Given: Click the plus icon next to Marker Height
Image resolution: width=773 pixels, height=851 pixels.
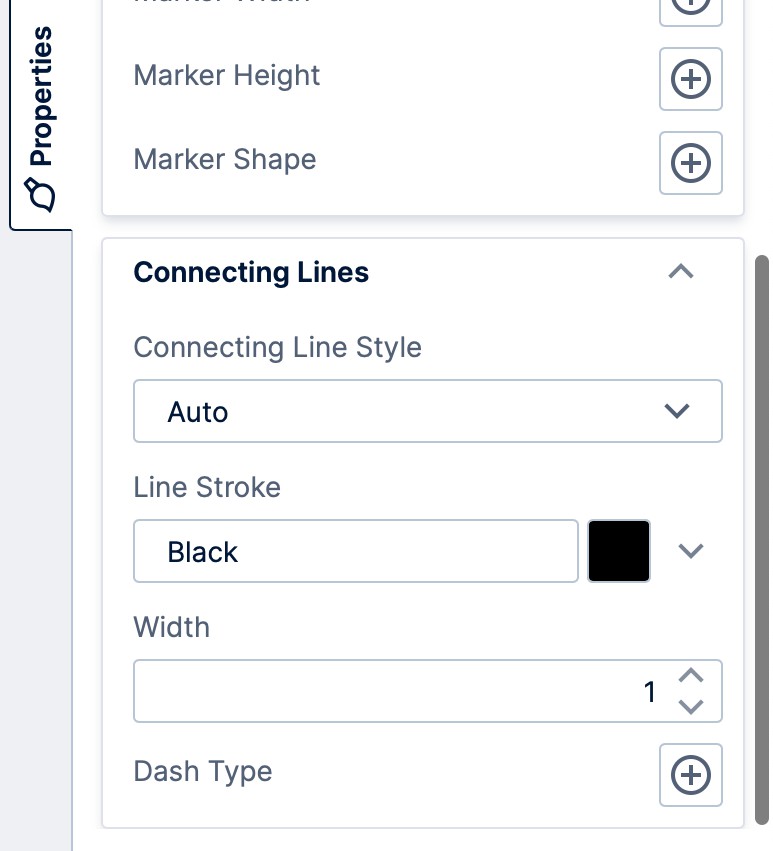Looking at the screenshot, I should click(x=690, y=79).
